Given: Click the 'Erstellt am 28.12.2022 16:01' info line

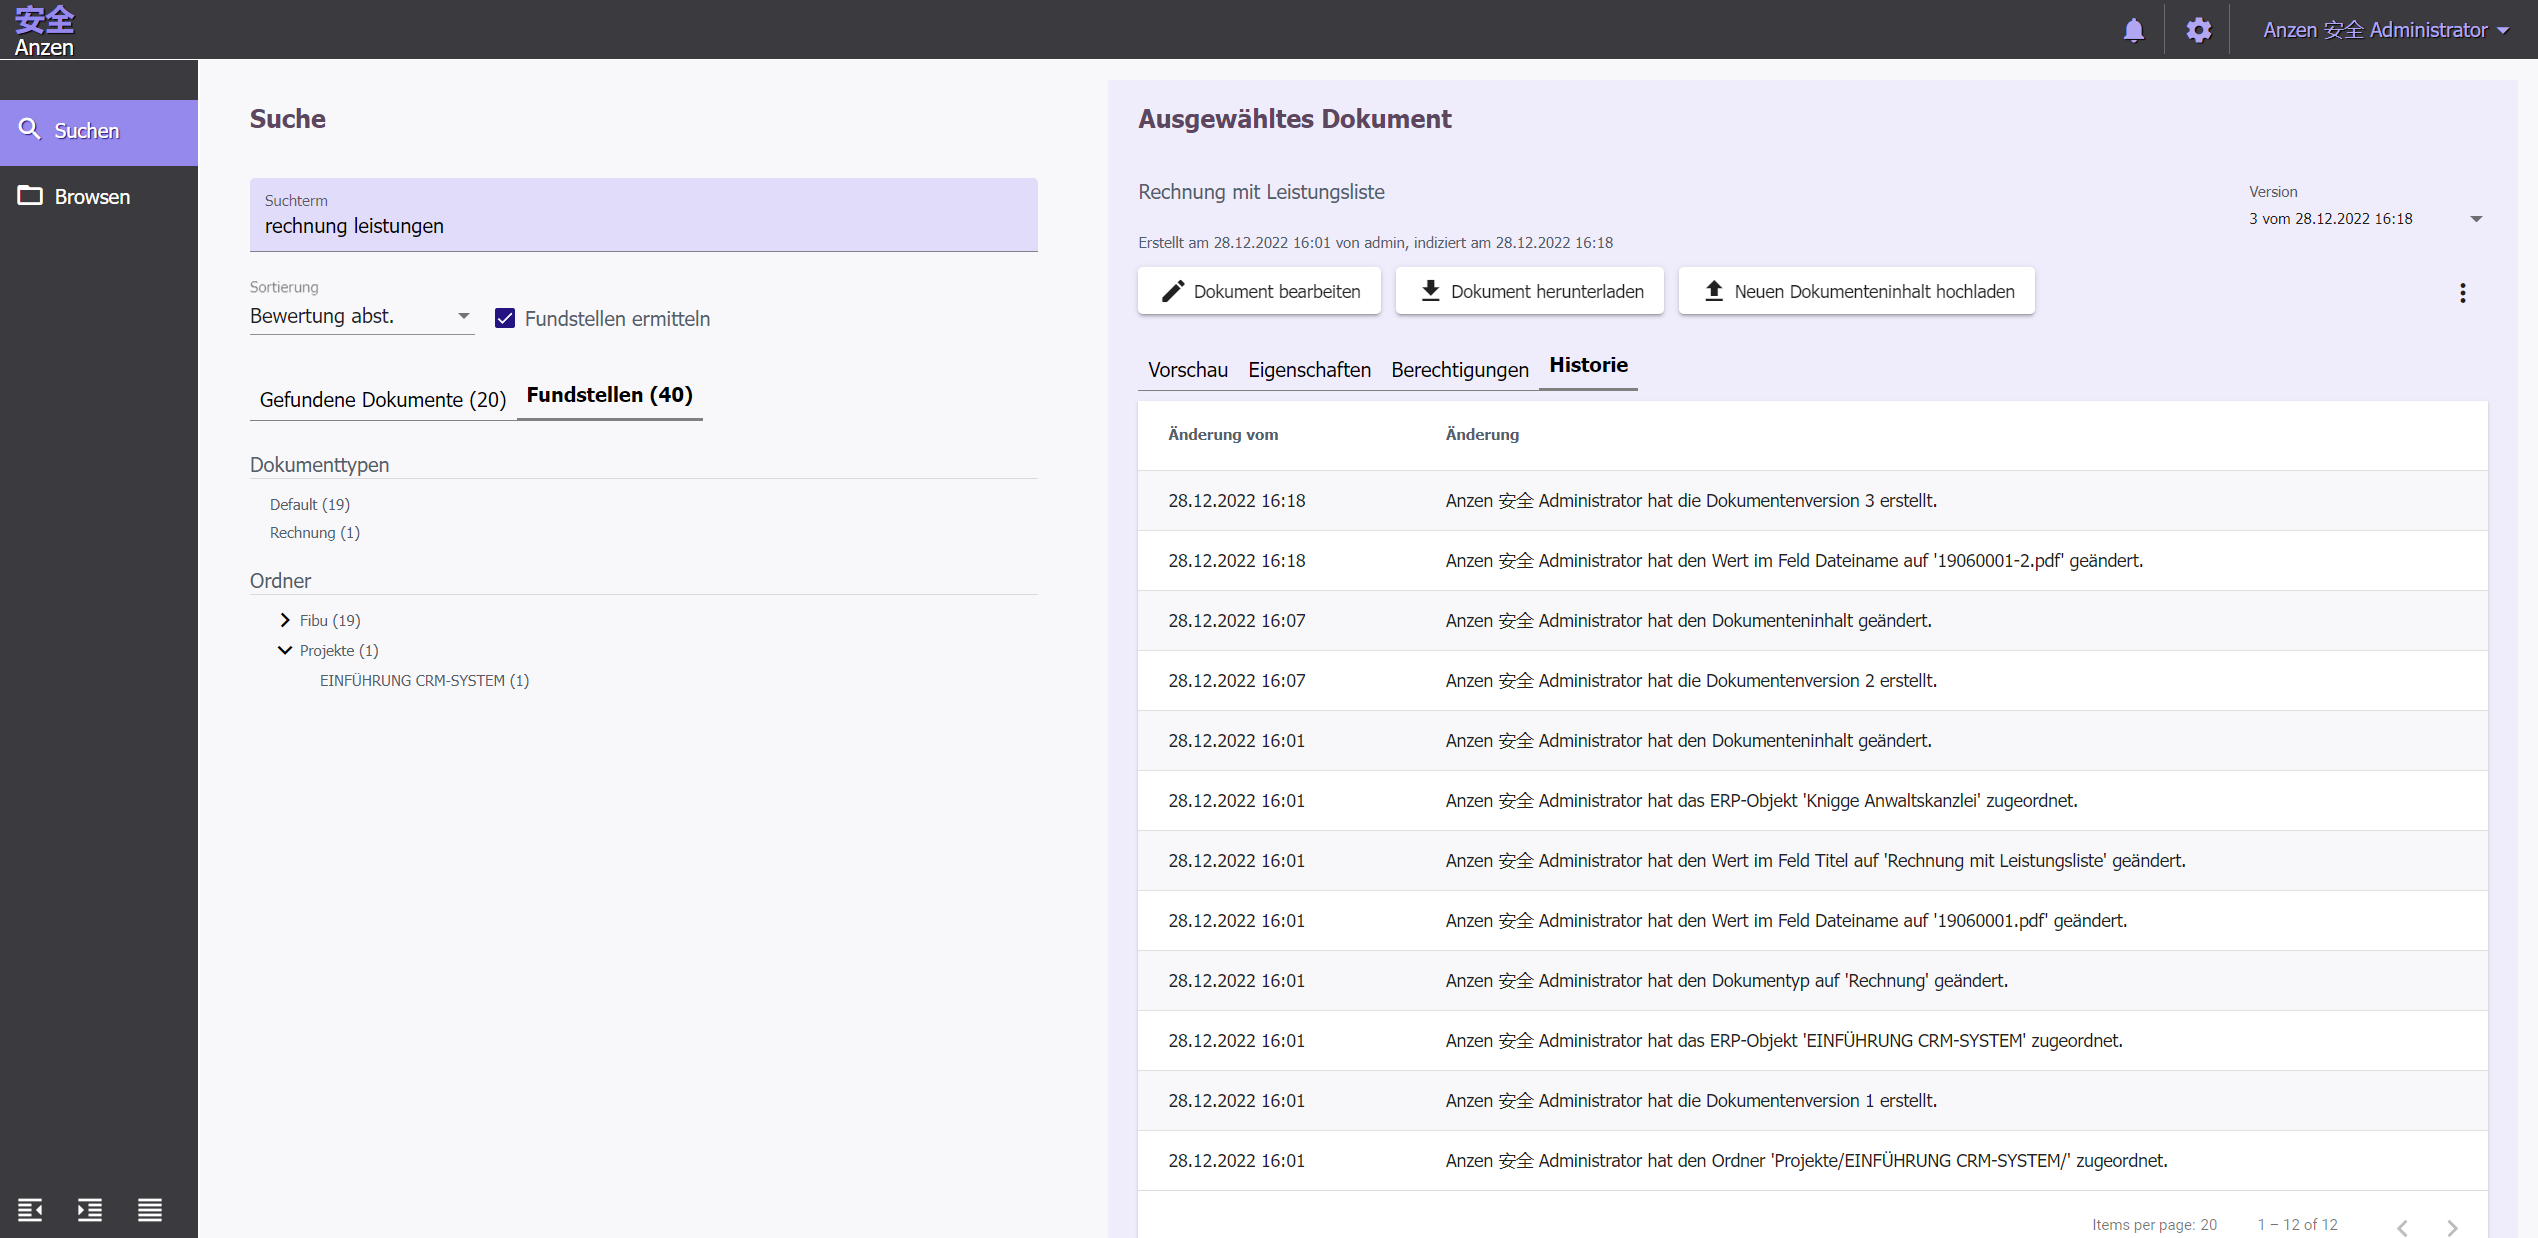Looking at the screenshot, I should tap(1375, 242).
